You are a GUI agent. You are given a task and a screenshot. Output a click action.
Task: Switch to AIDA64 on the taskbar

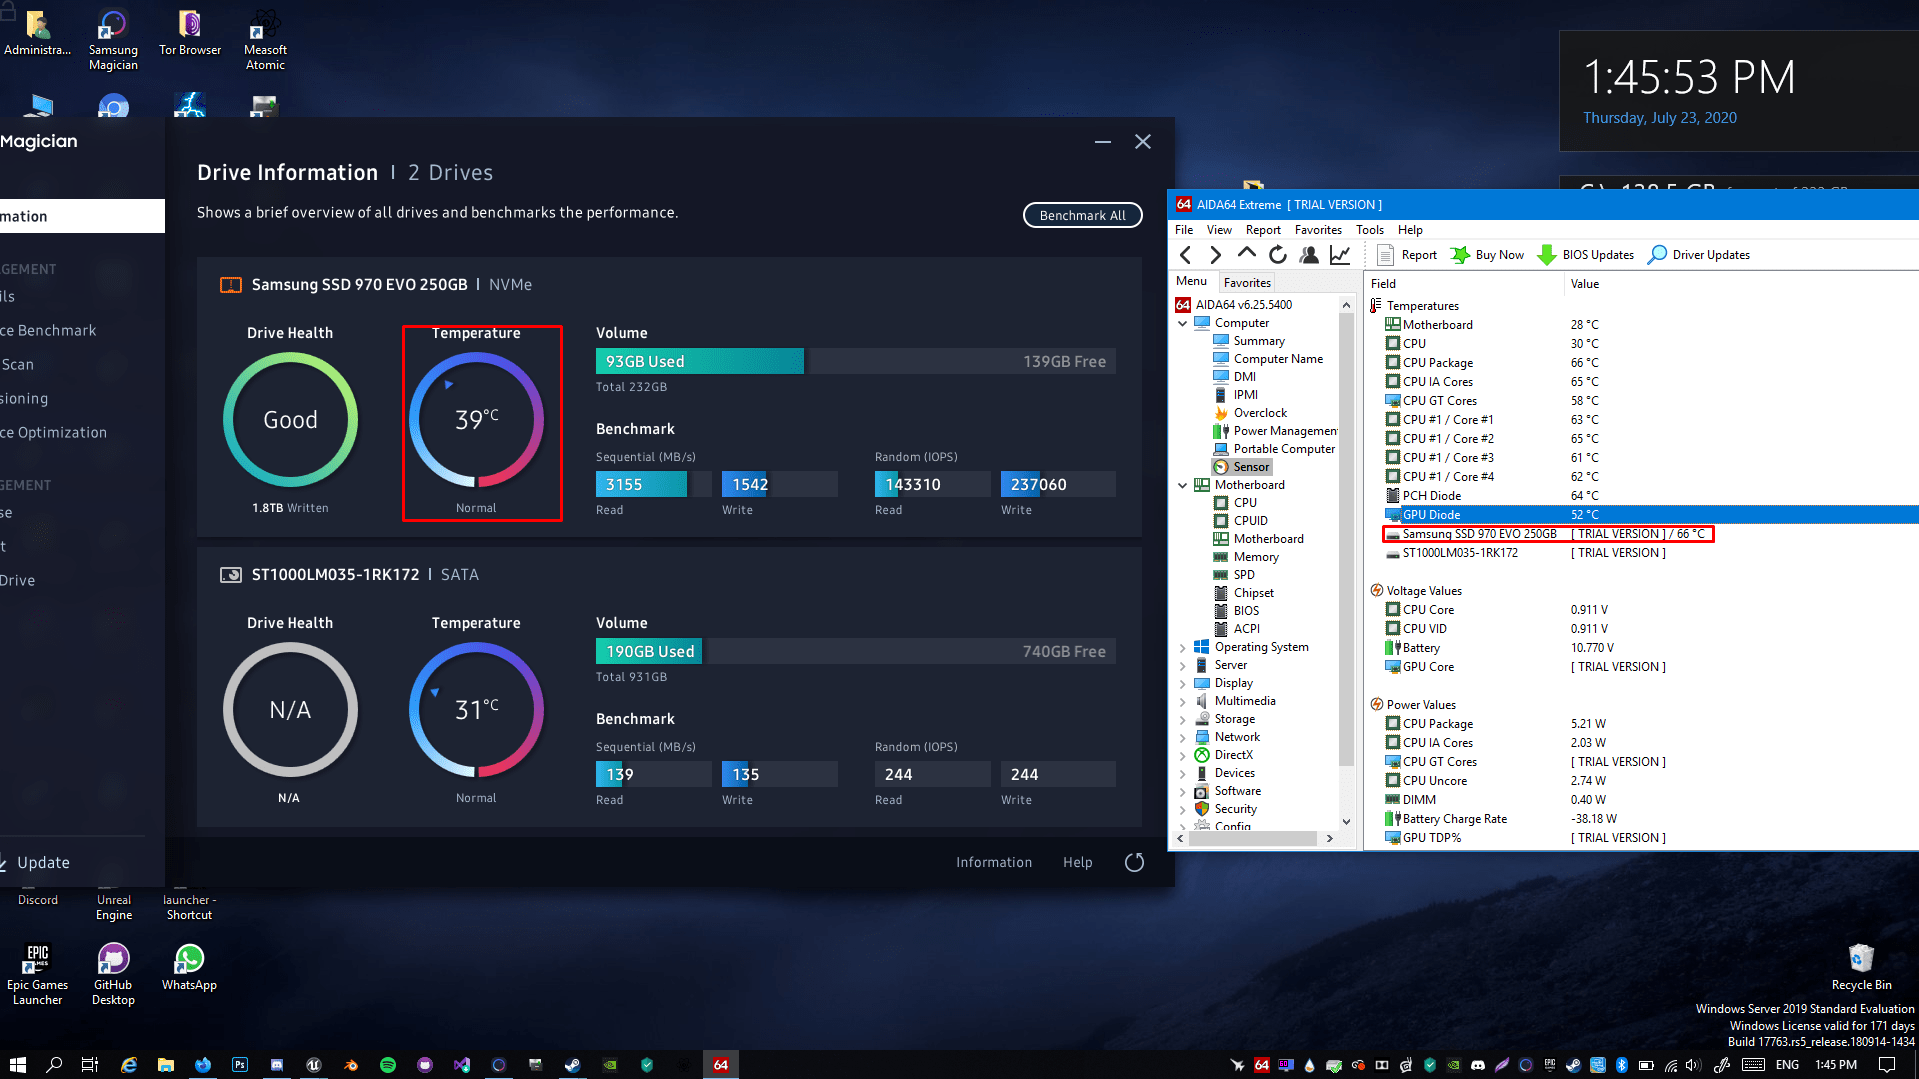coord(721,1065)
